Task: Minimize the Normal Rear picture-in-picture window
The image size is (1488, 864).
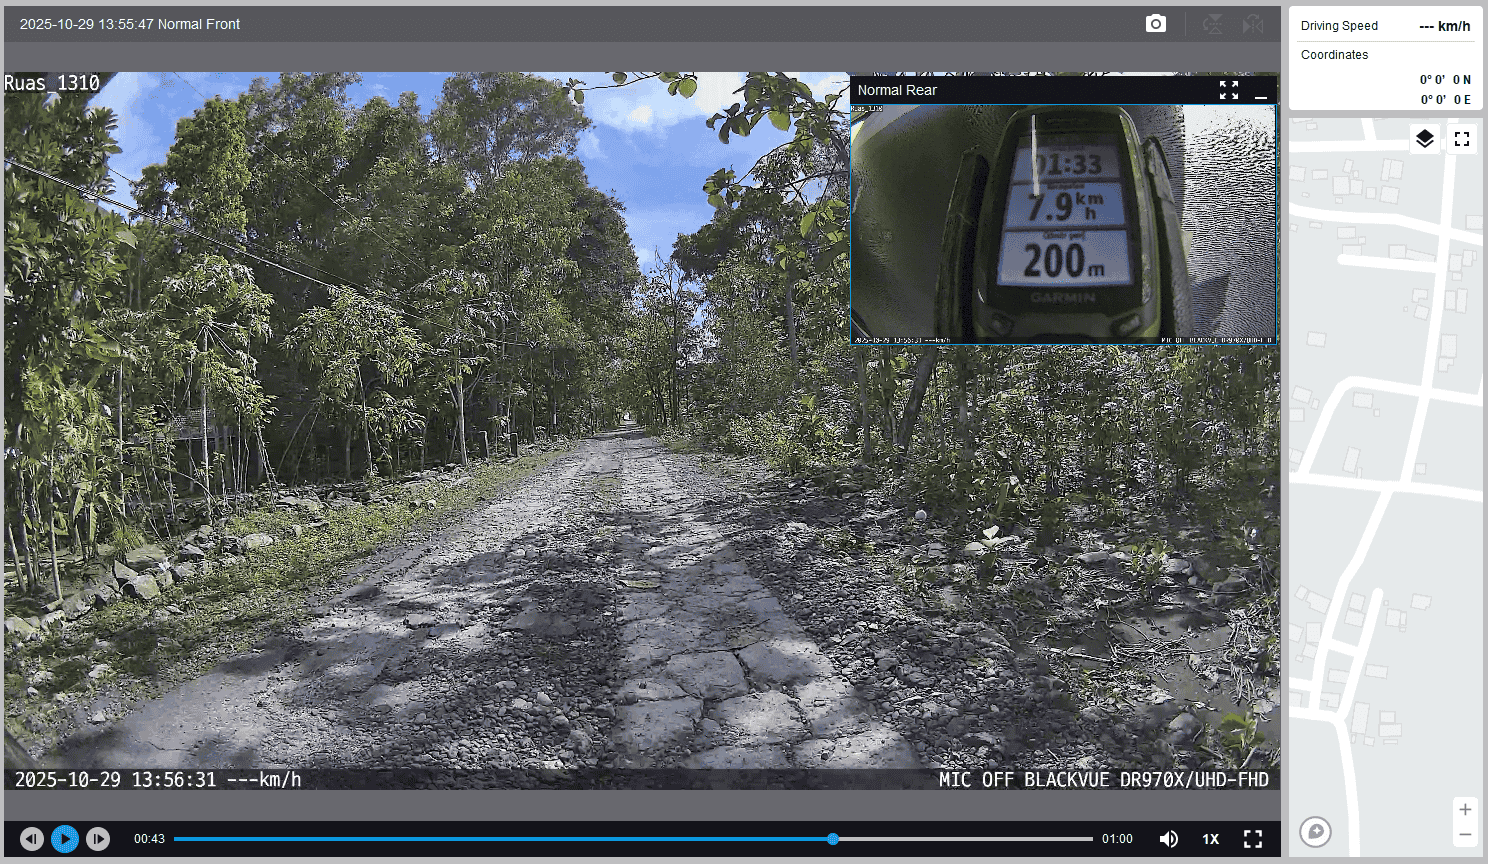Action: [x=1260, y=91]
